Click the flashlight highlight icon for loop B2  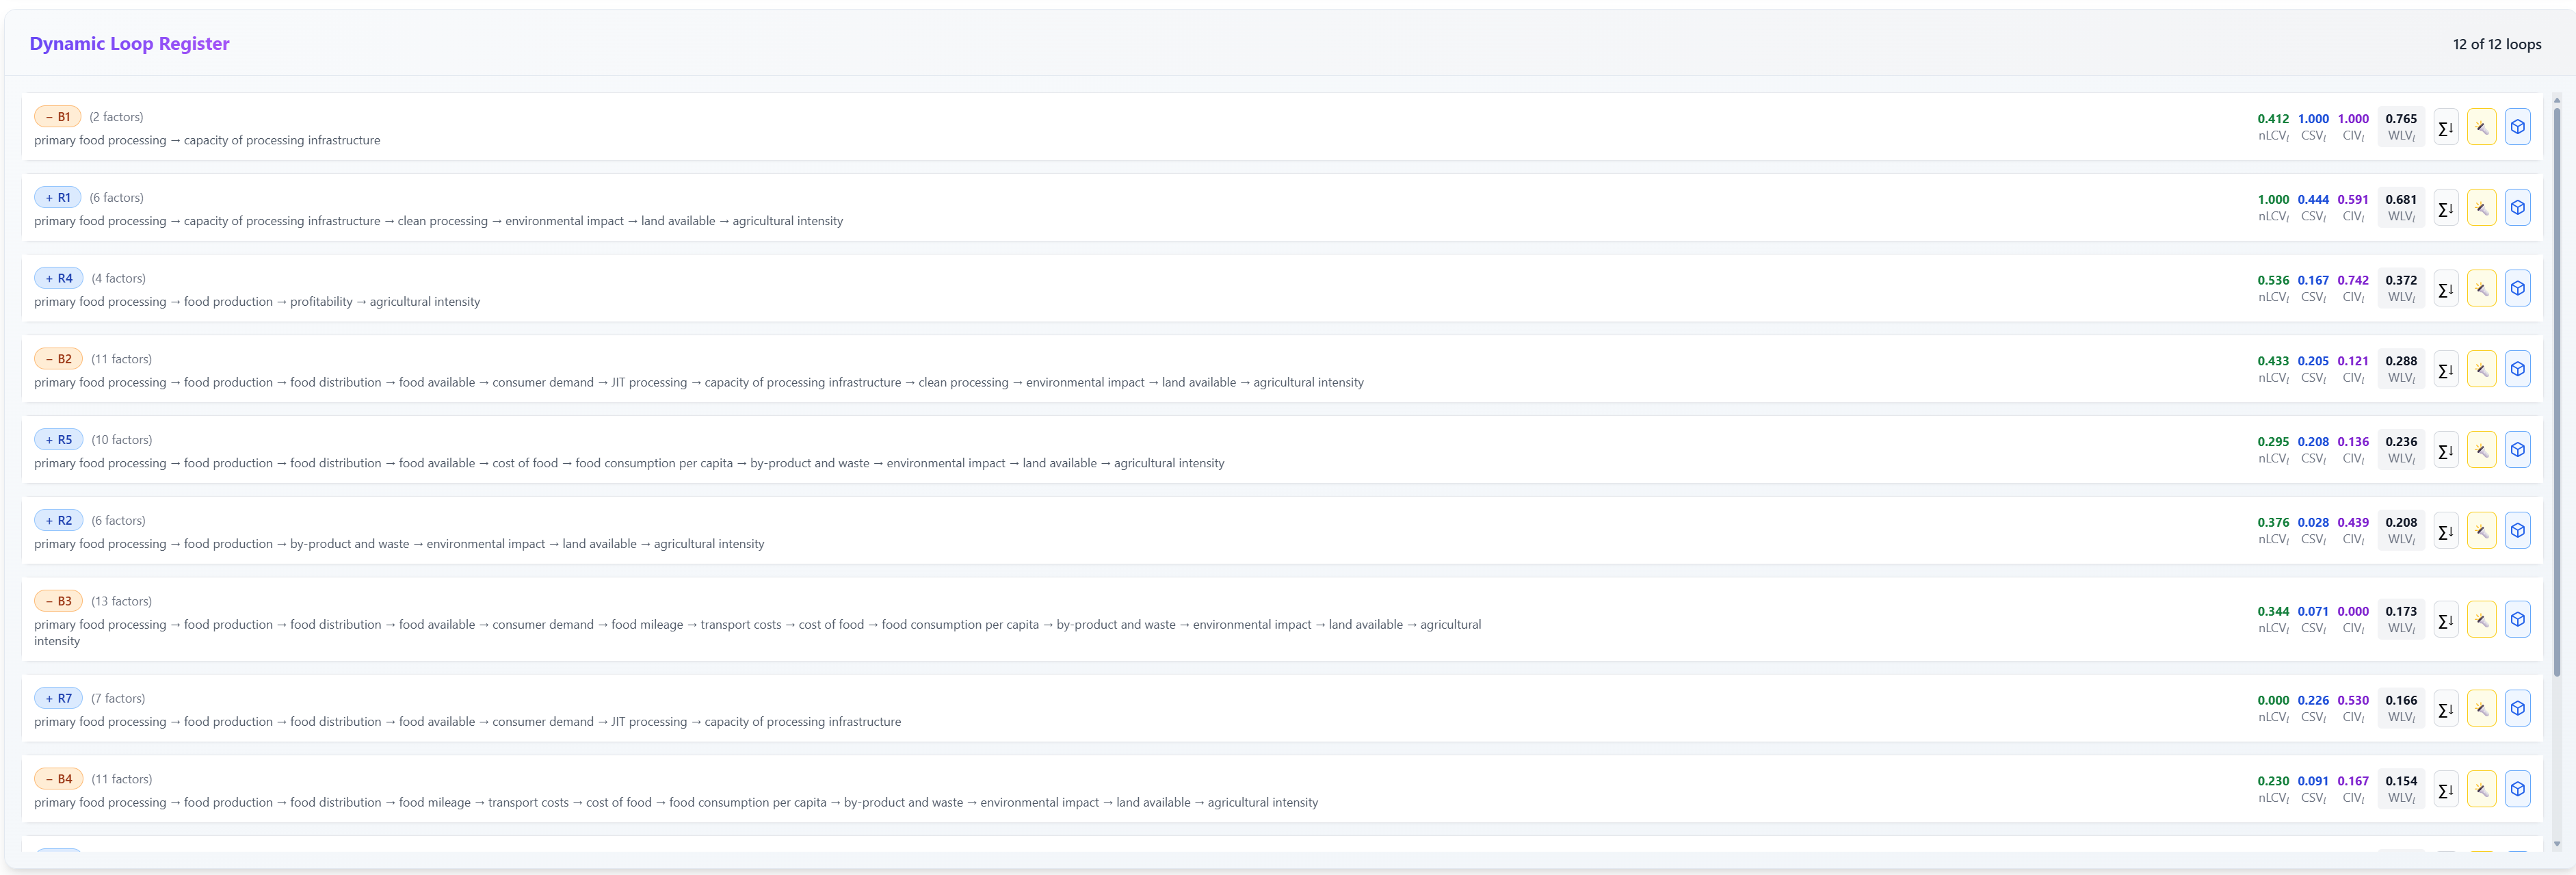coord(2481,369)
